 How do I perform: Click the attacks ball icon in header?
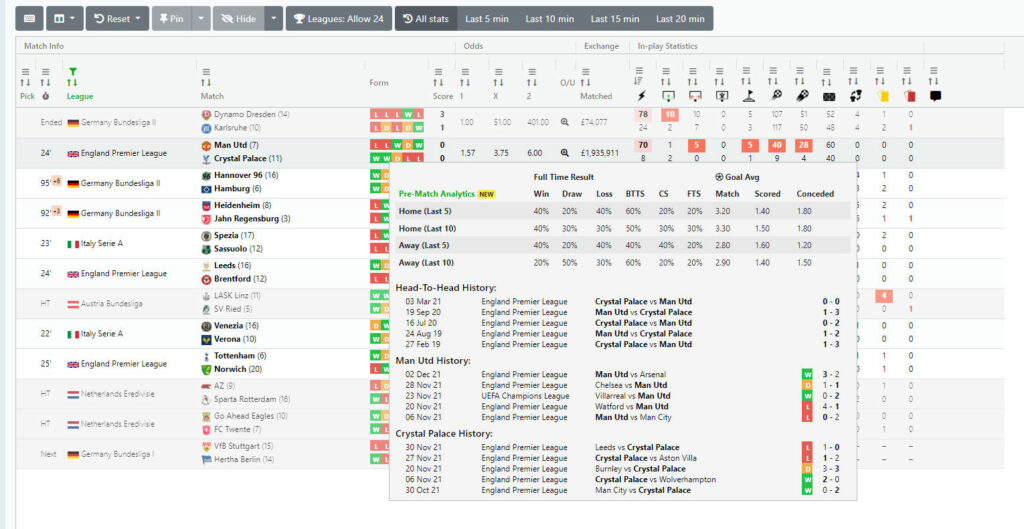[776, 96]
